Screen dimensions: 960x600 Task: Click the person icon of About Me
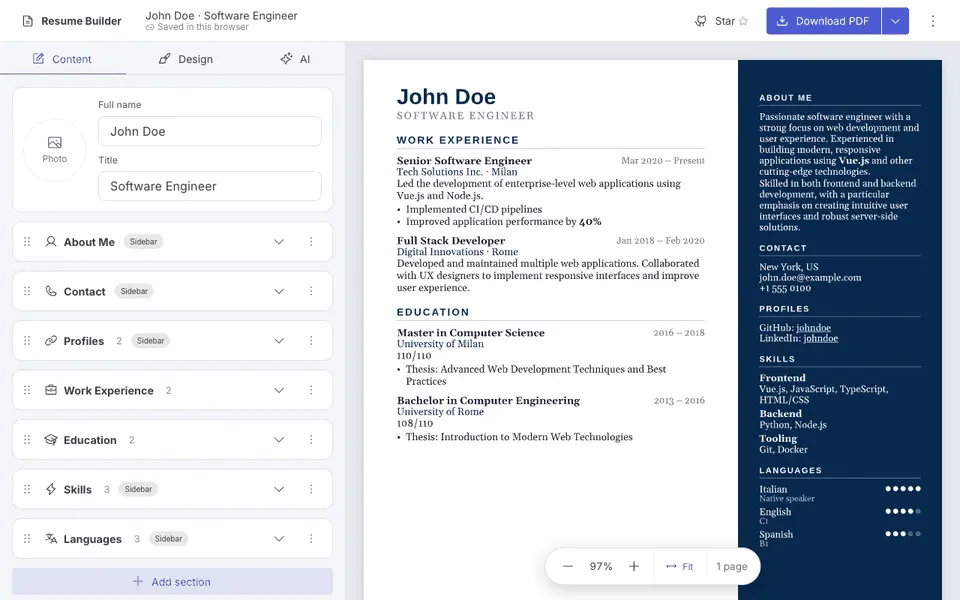(51, 242)
